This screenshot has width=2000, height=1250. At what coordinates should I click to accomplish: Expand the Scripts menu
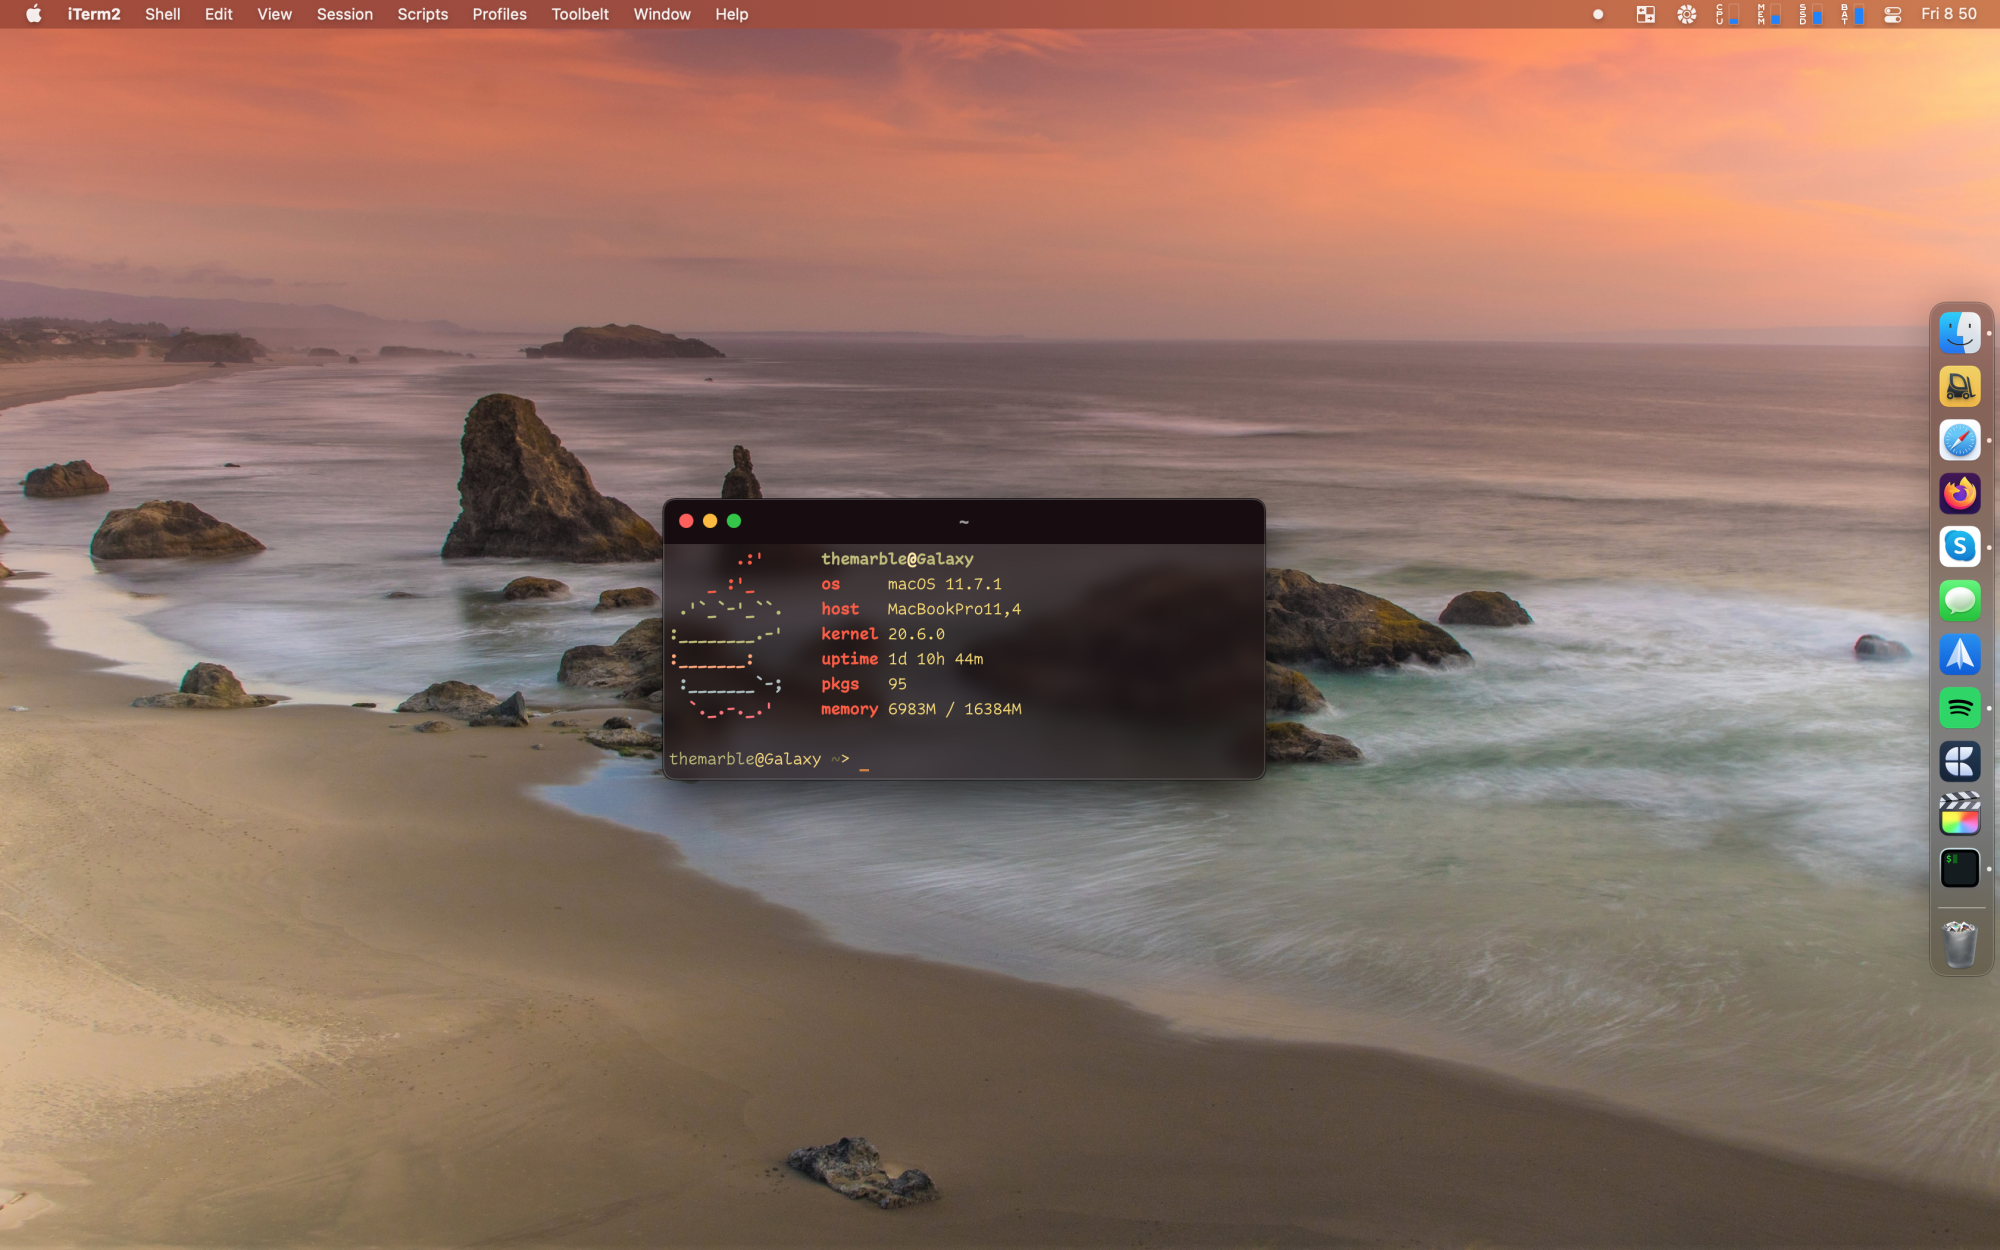[422, 14]
